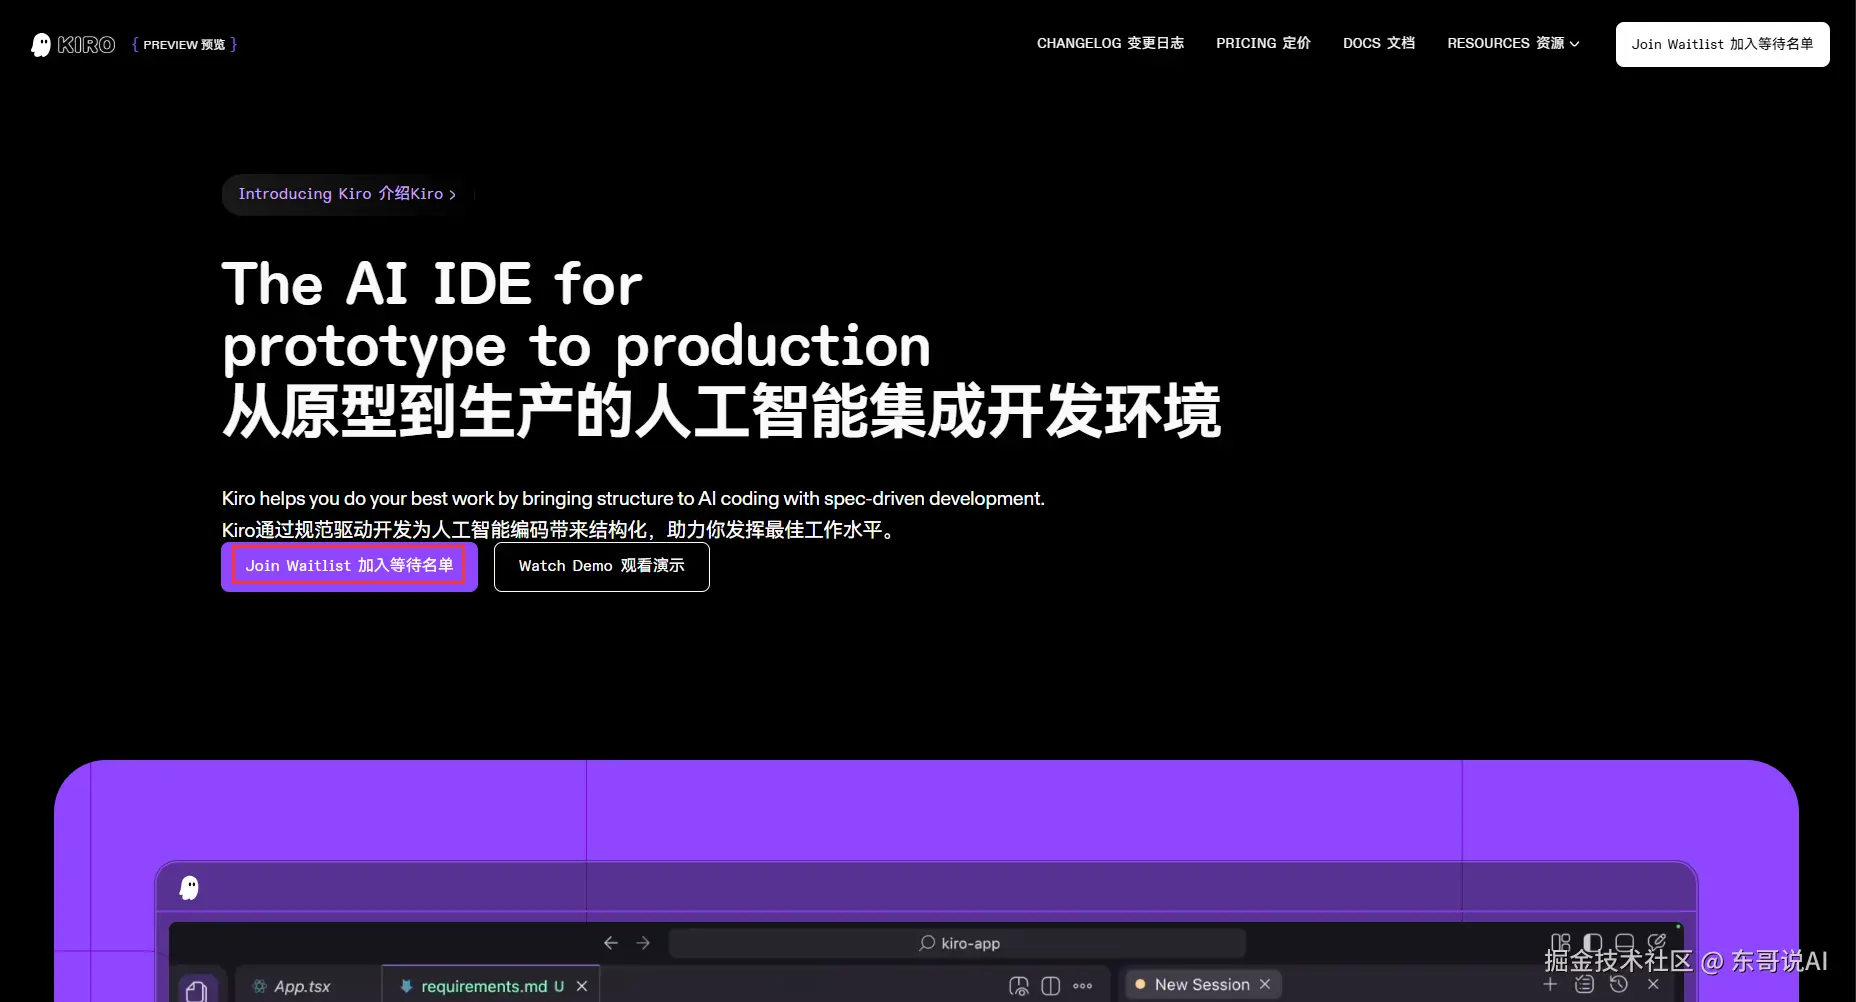Click Watch Demo 观看演示 button
This screenshot has height=1002, width=1856.
[602, 567]
